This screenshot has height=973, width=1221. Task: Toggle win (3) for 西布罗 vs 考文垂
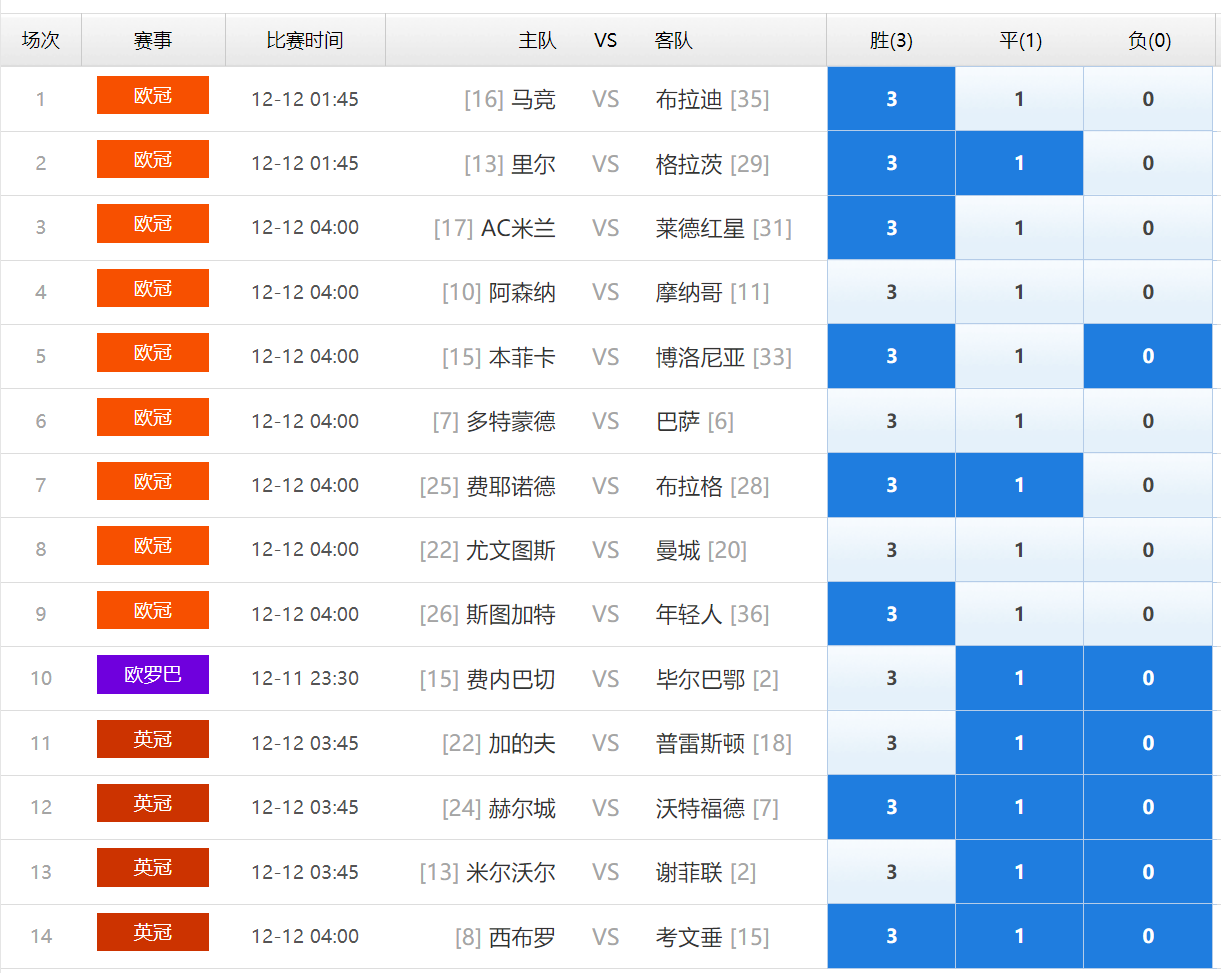point(891,936)
